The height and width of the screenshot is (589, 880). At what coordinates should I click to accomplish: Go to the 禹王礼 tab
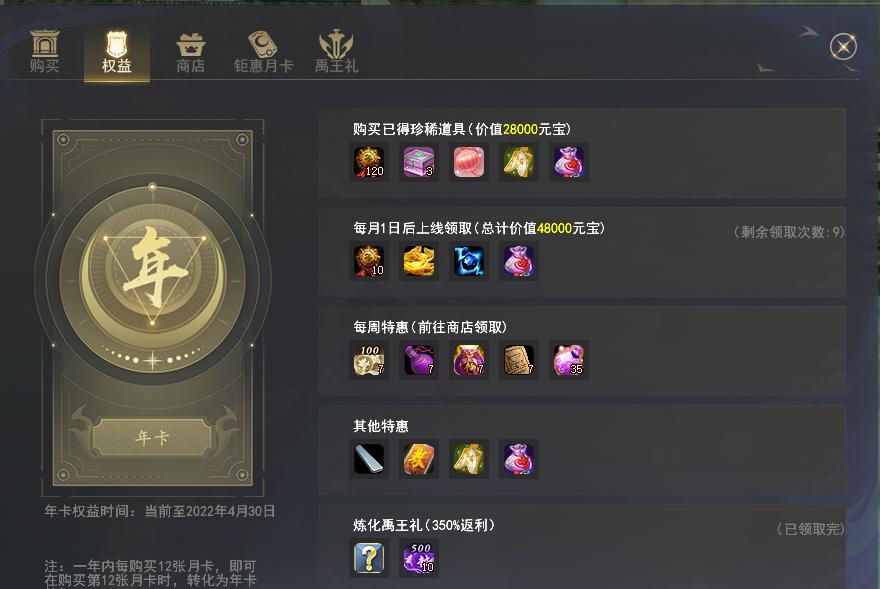[x=336, y=52]
